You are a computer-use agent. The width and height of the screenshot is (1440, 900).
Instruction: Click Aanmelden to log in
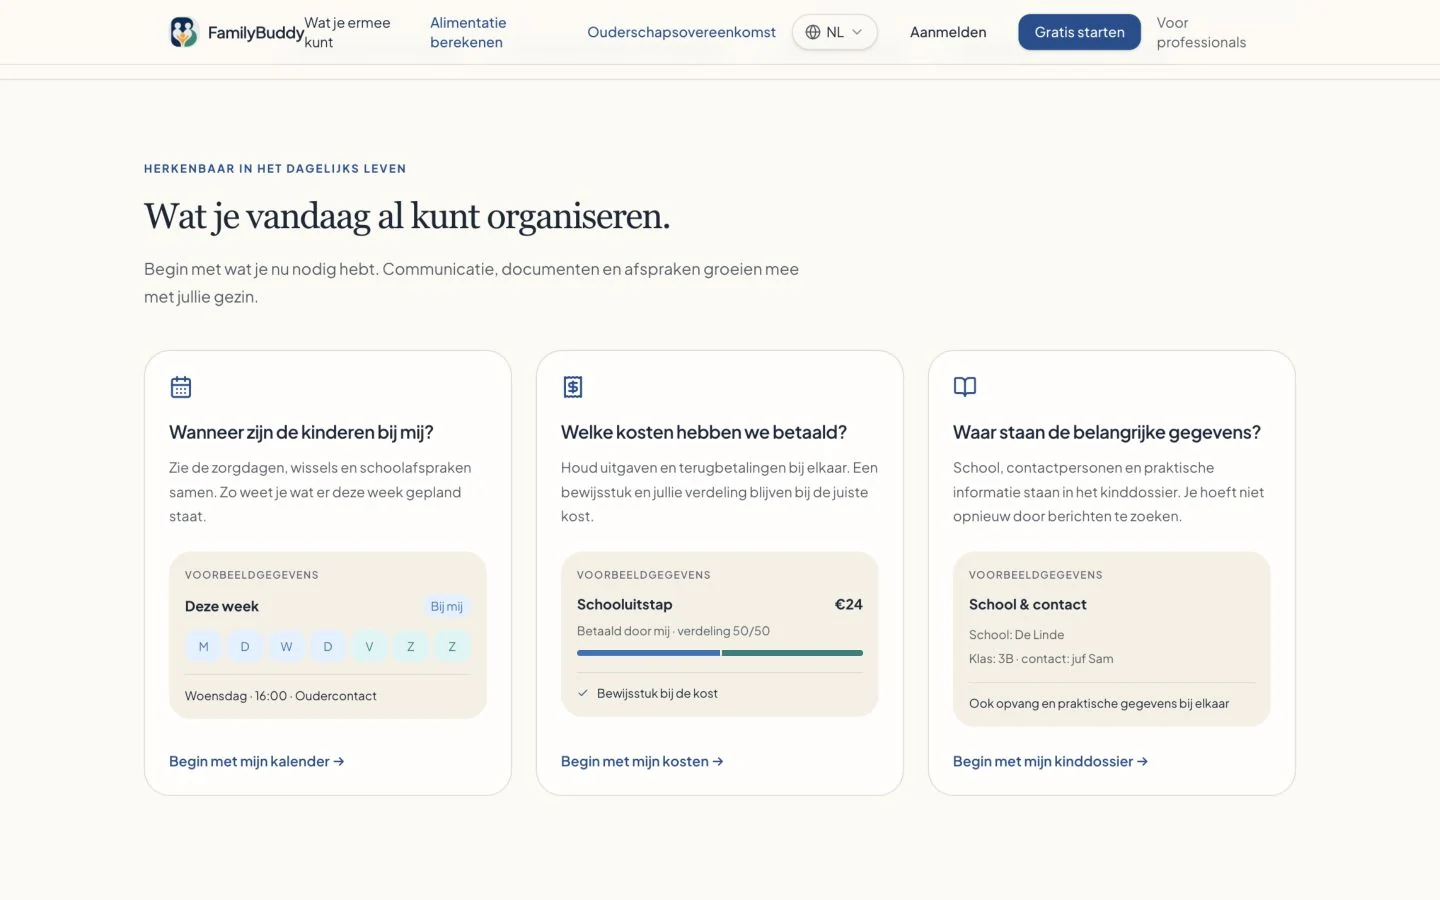pos(948,32)
